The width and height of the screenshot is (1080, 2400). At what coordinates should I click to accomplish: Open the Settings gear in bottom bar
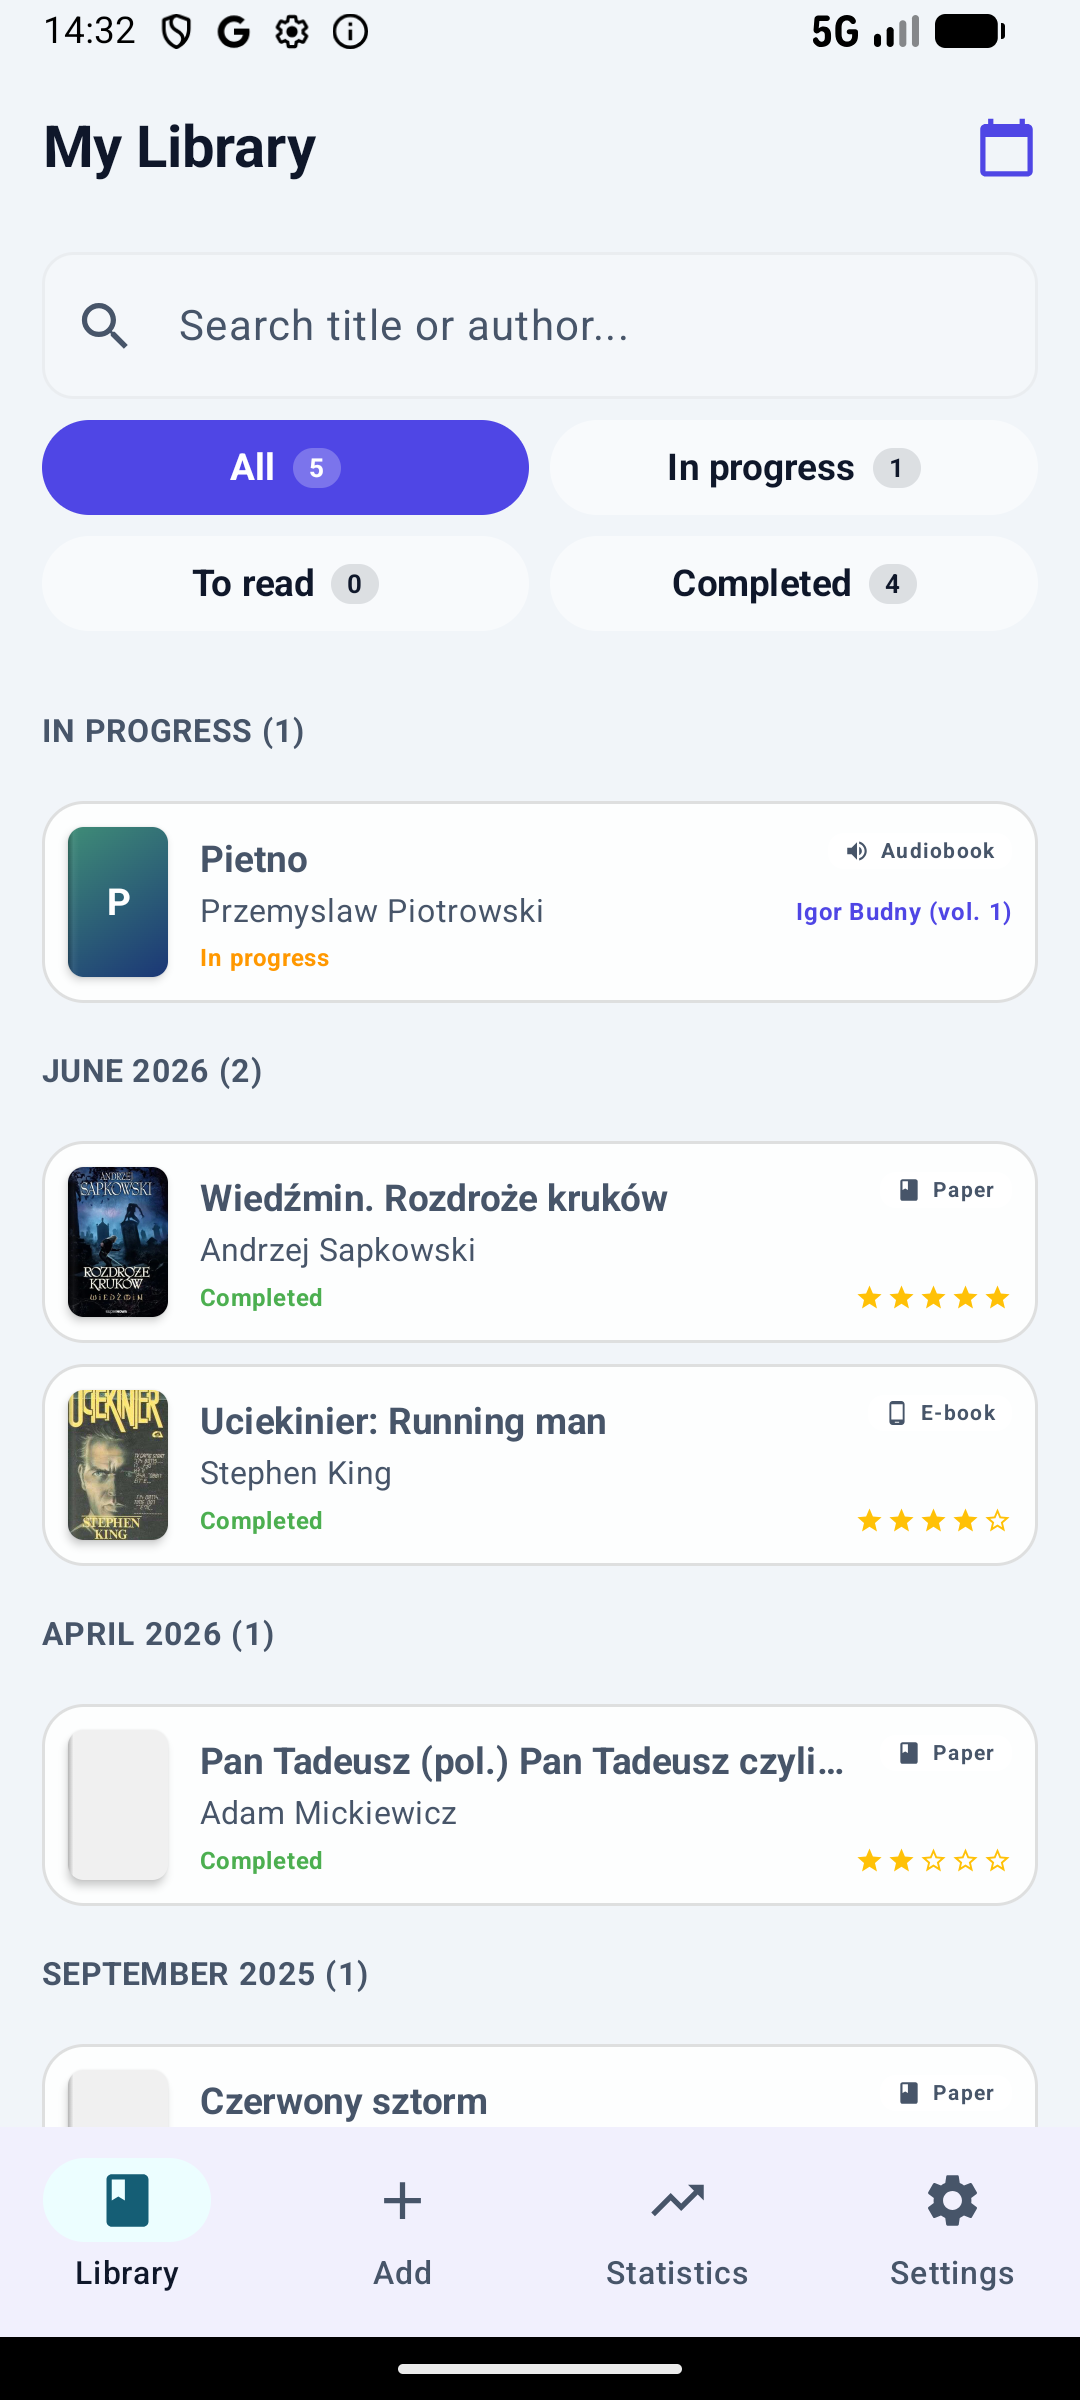[952, 2200]
